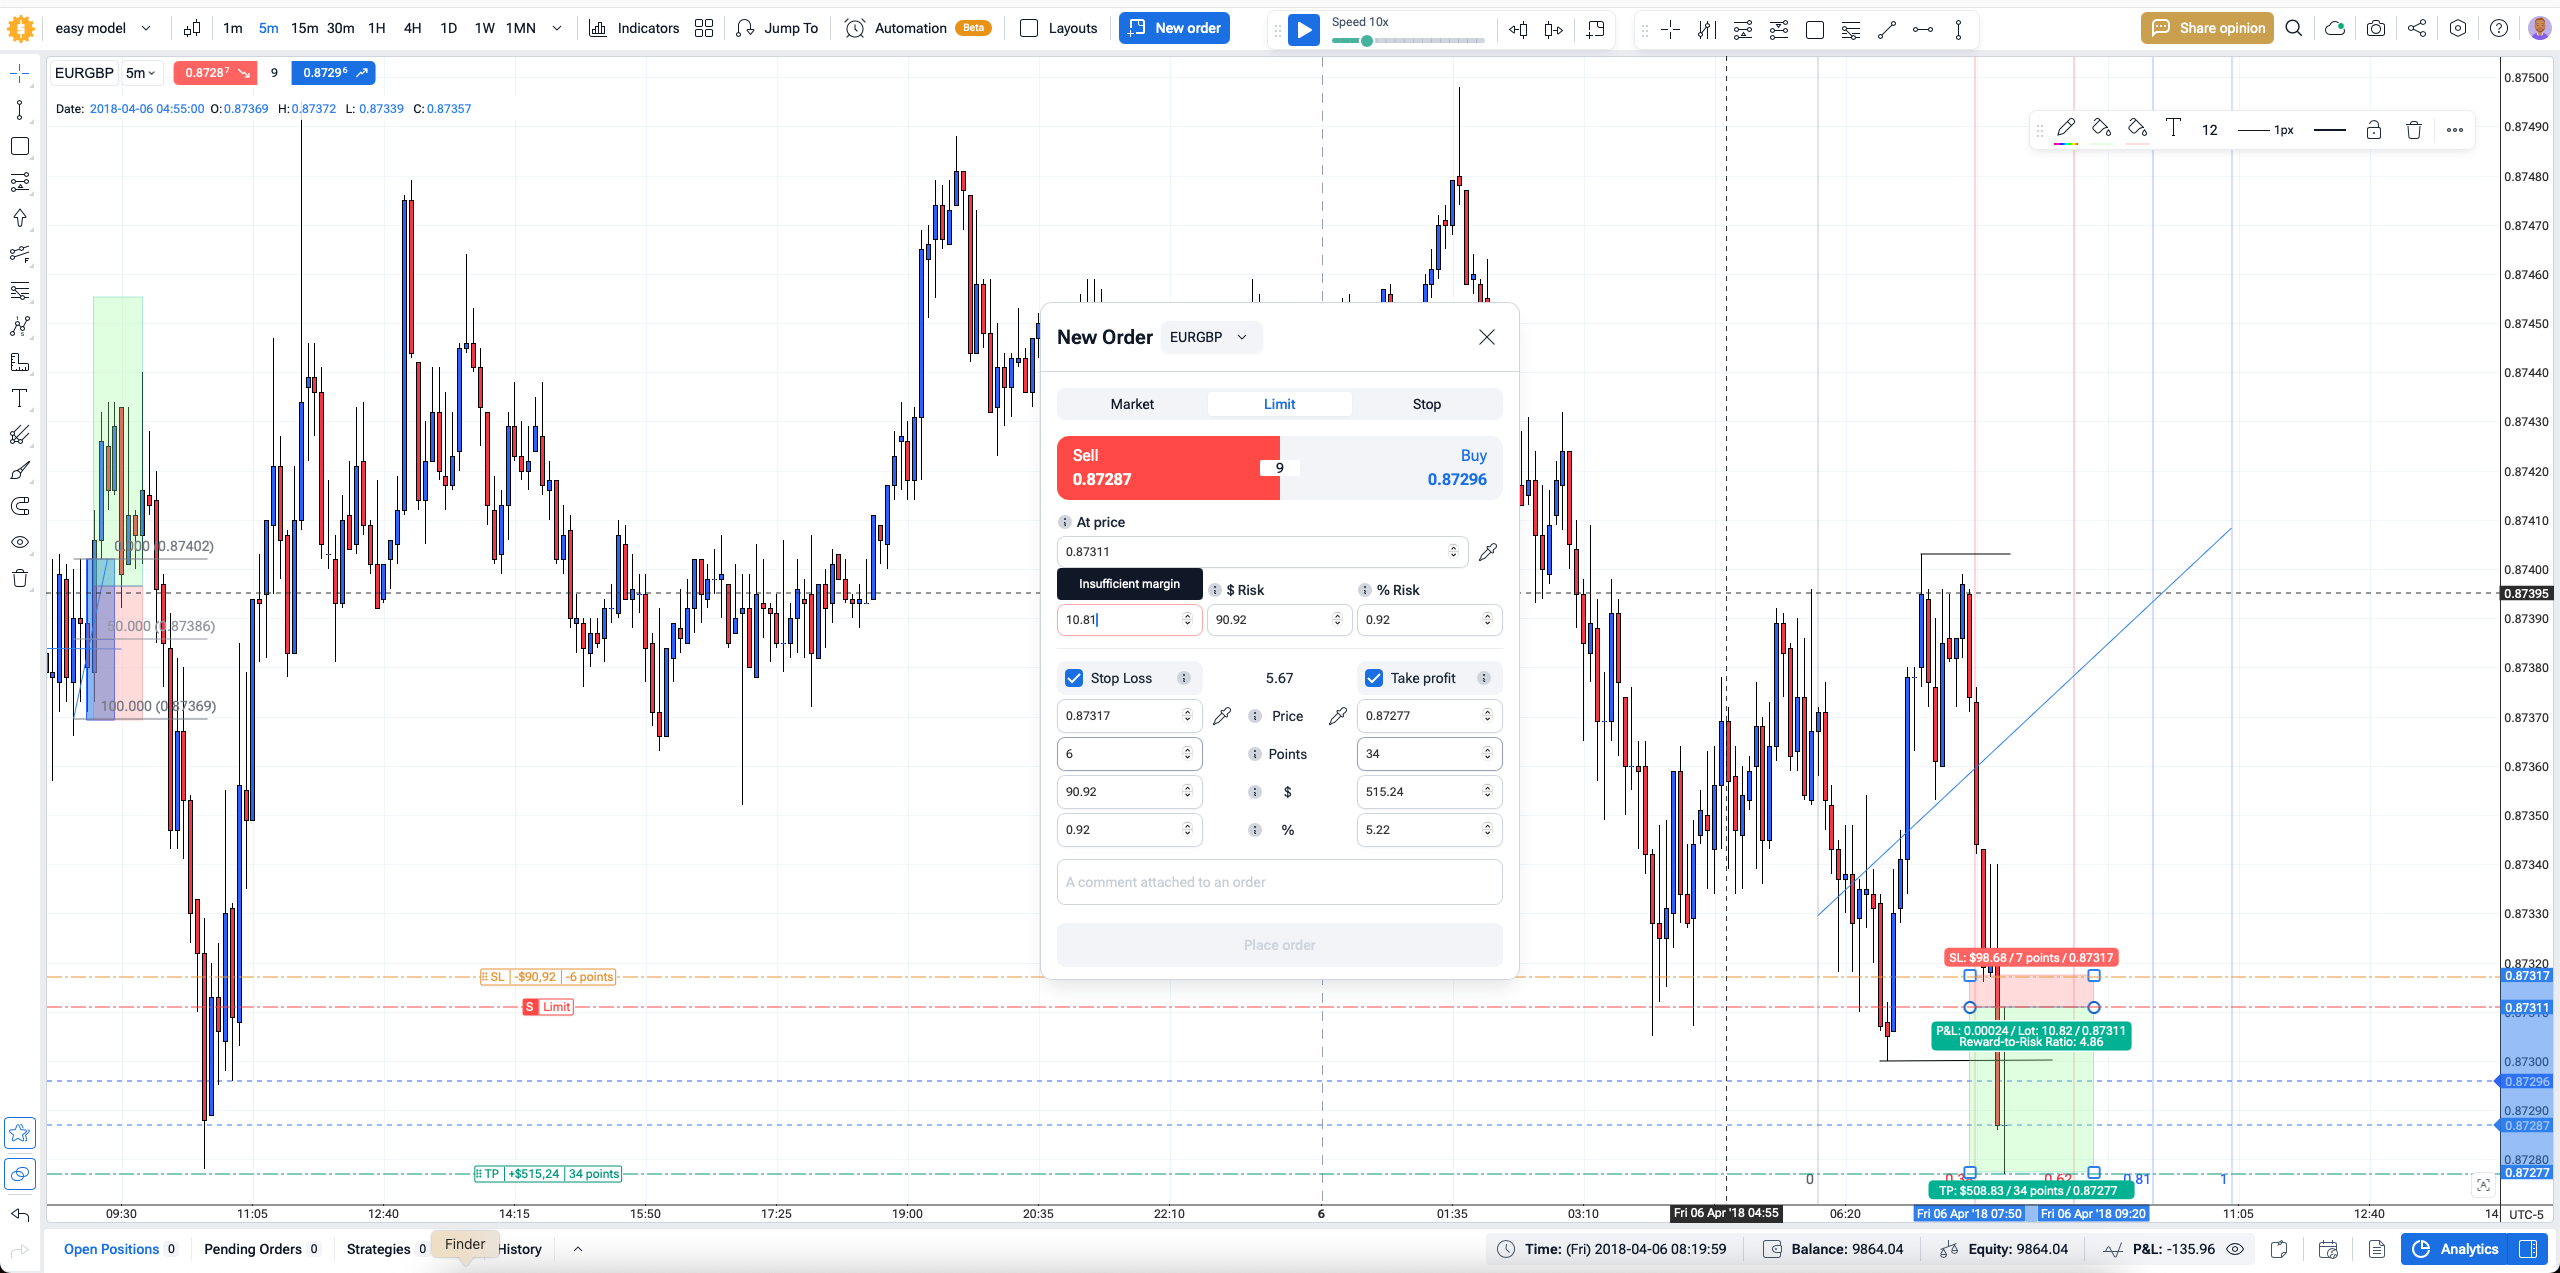Open the easy model project dropdown

(103, 28)
